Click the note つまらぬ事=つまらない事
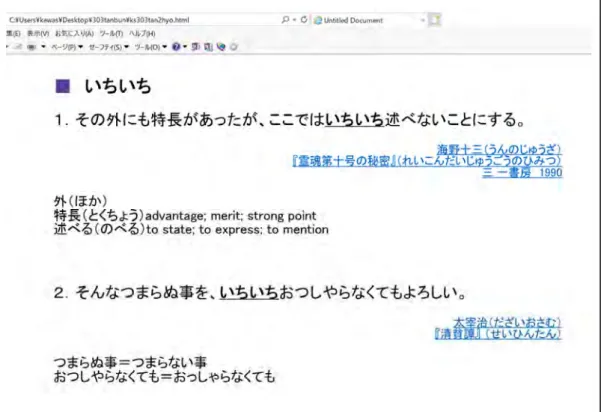 [x=130, y=362]
